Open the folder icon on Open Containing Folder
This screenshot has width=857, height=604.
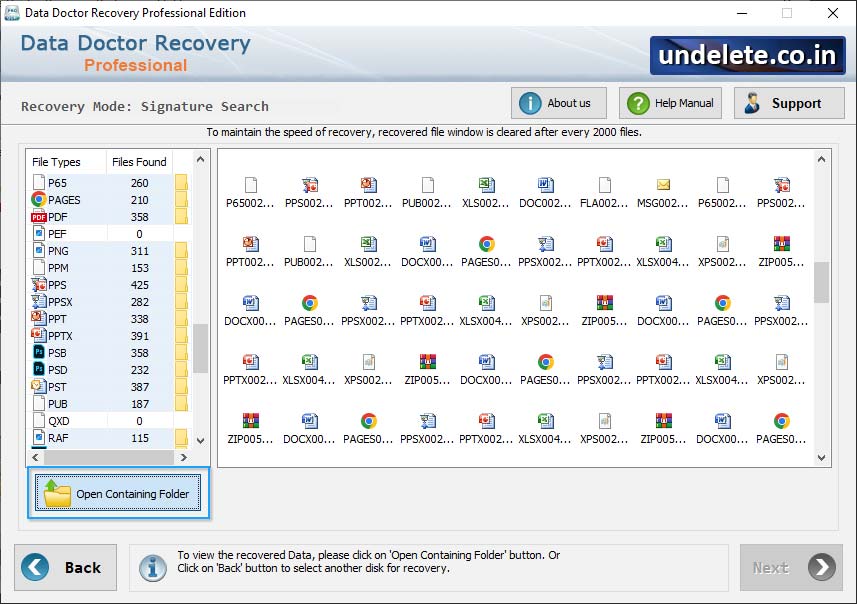[x=56, y=491]
